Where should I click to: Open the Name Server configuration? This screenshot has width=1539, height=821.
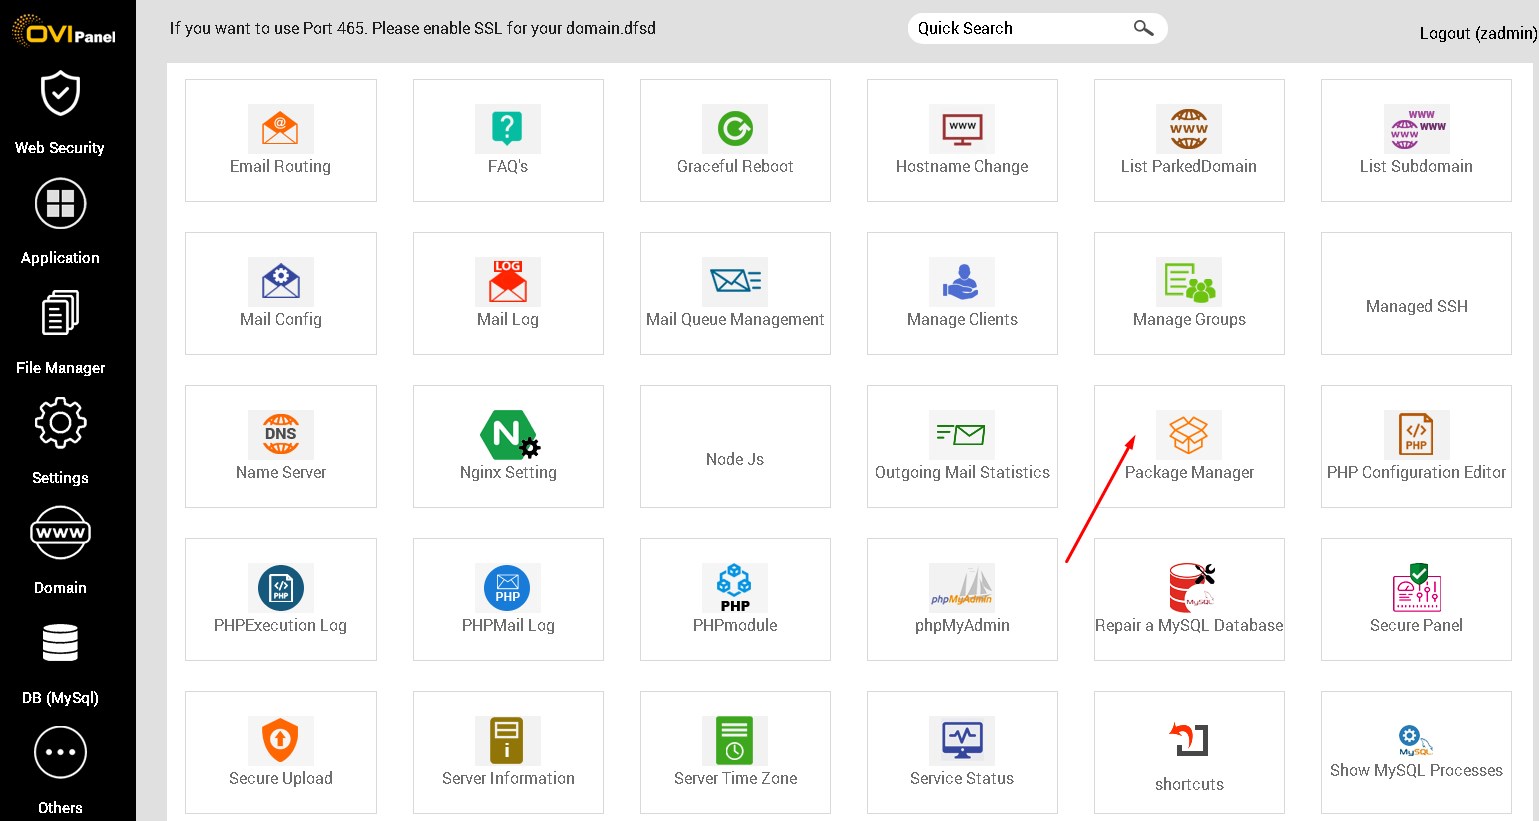click(x=280, y=445)
